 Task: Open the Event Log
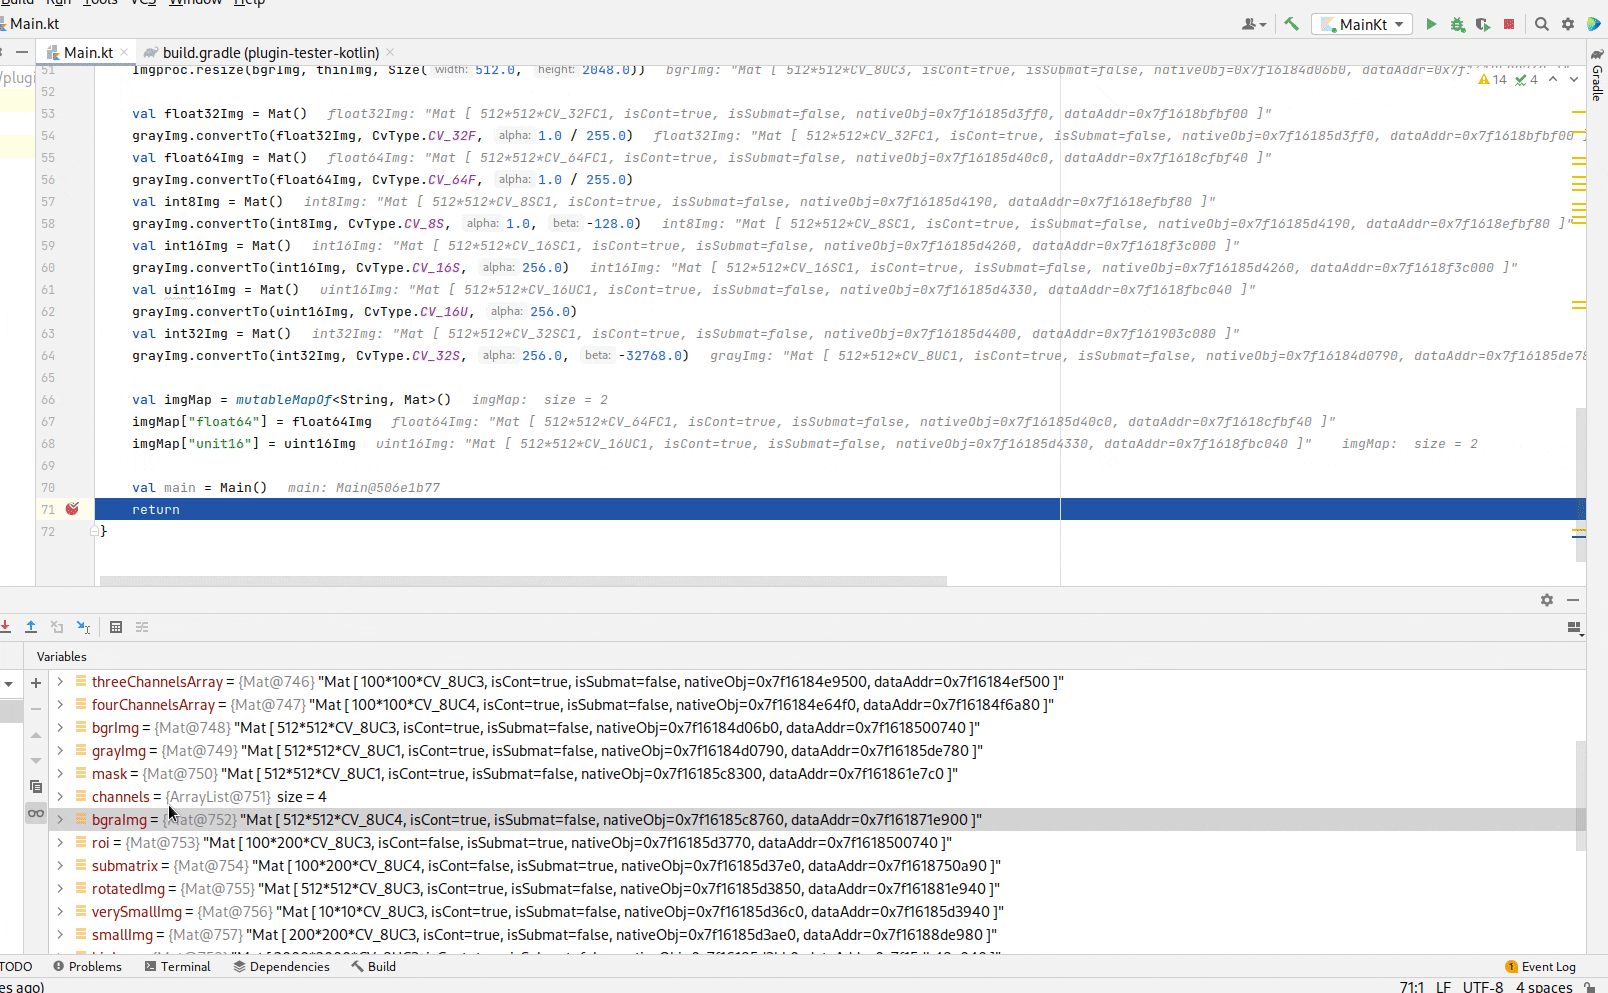[1541, 966]
